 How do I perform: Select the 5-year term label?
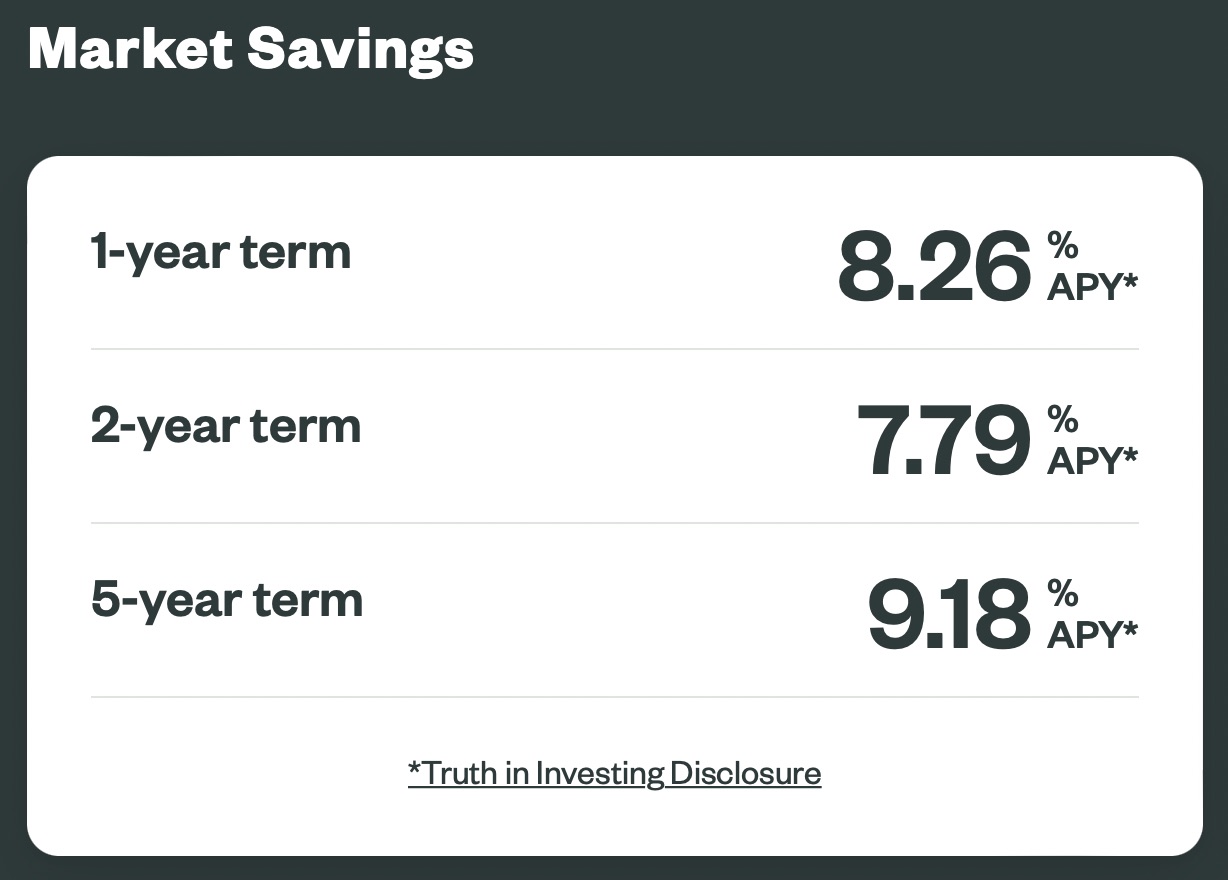(x=227, y=600)
